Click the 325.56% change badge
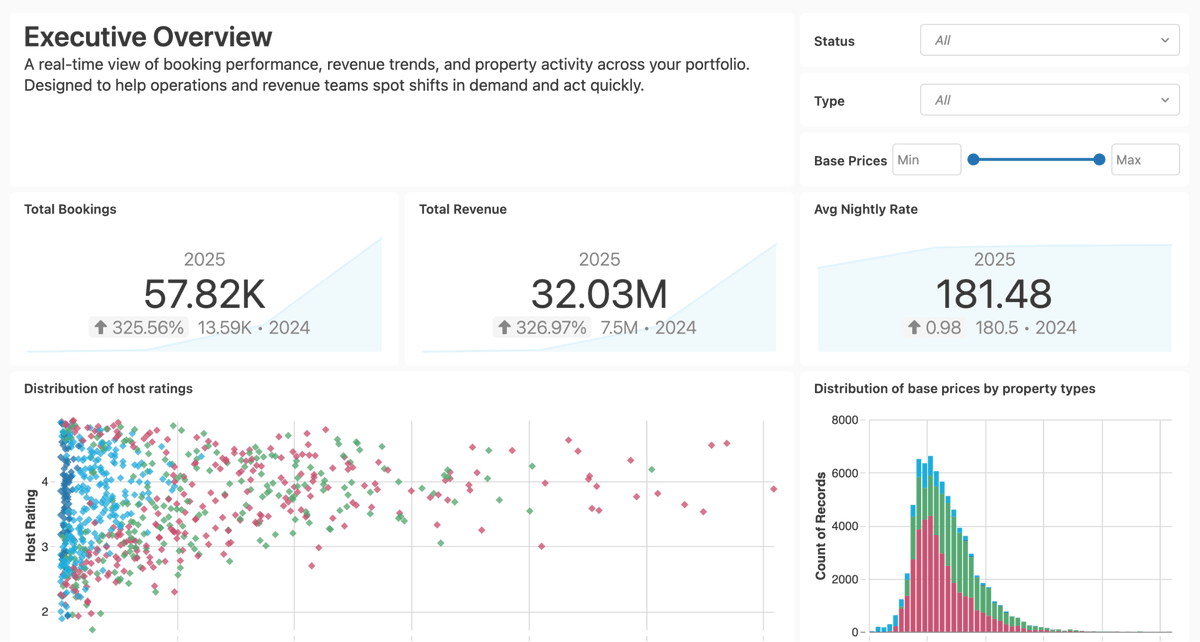This screenshot has height=642, width=1200. tap(139, 327)
